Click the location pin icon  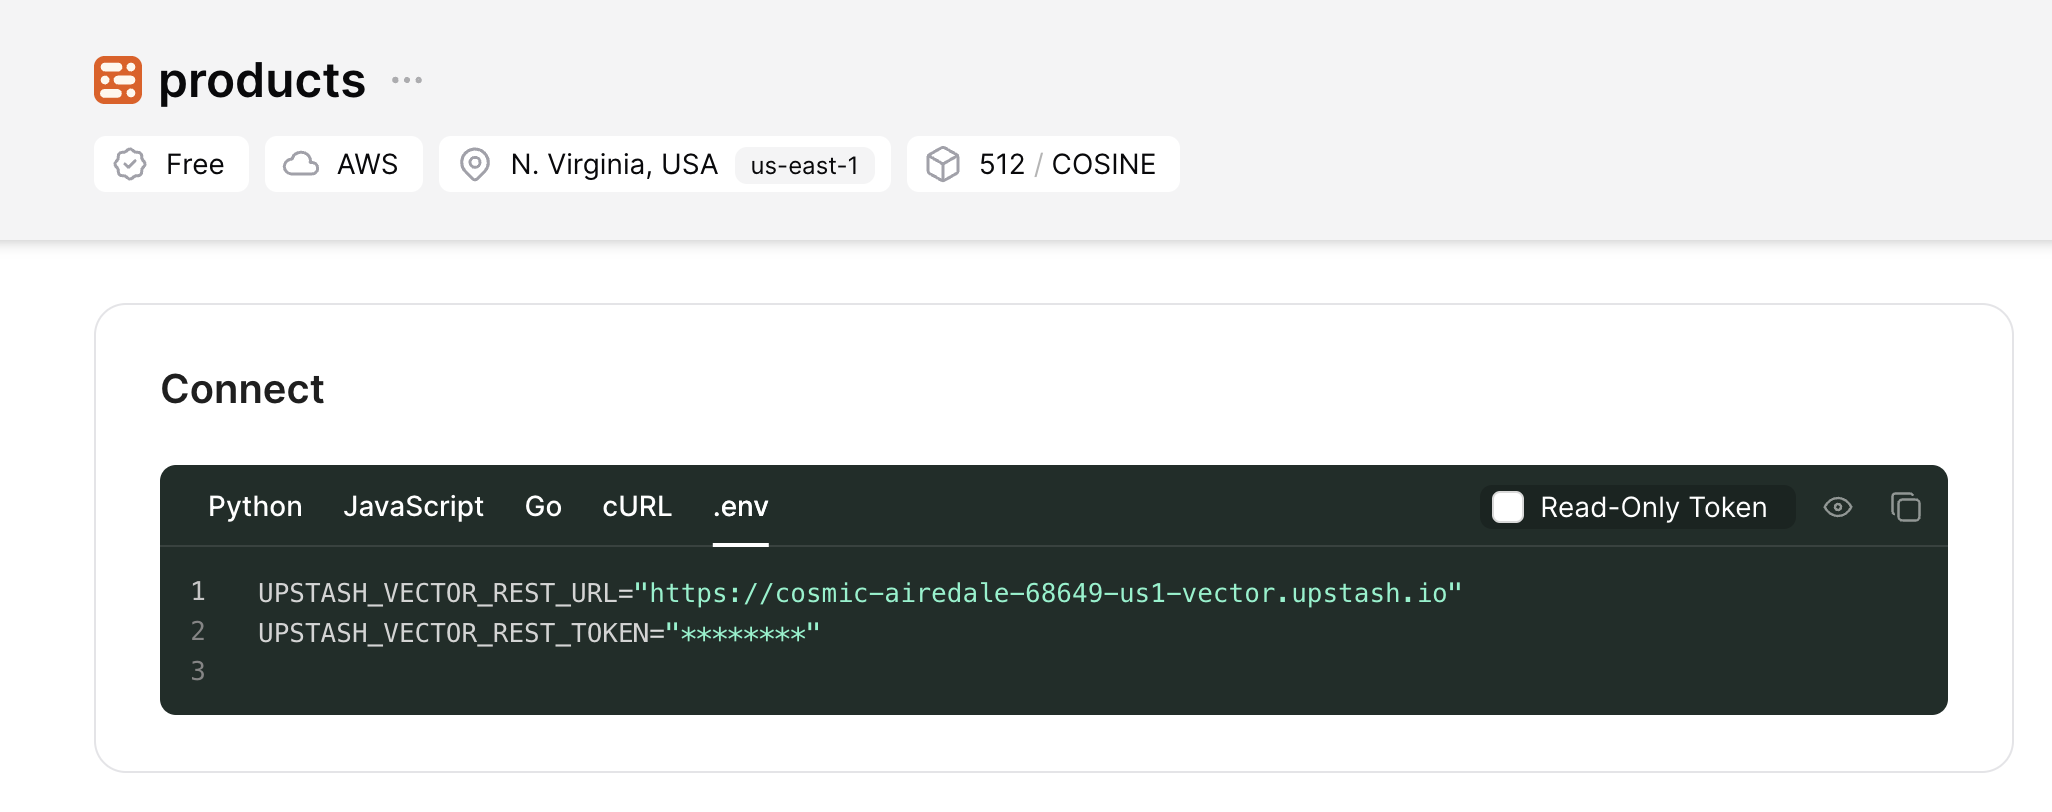click(475, 164)
